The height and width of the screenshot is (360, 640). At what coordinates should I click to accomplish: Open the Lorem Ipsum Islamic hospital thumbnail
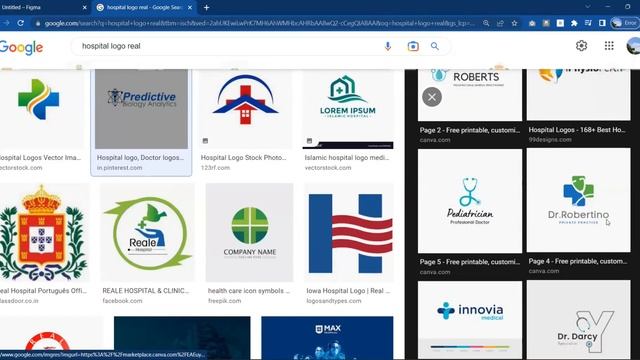click(x=348, y=109)
